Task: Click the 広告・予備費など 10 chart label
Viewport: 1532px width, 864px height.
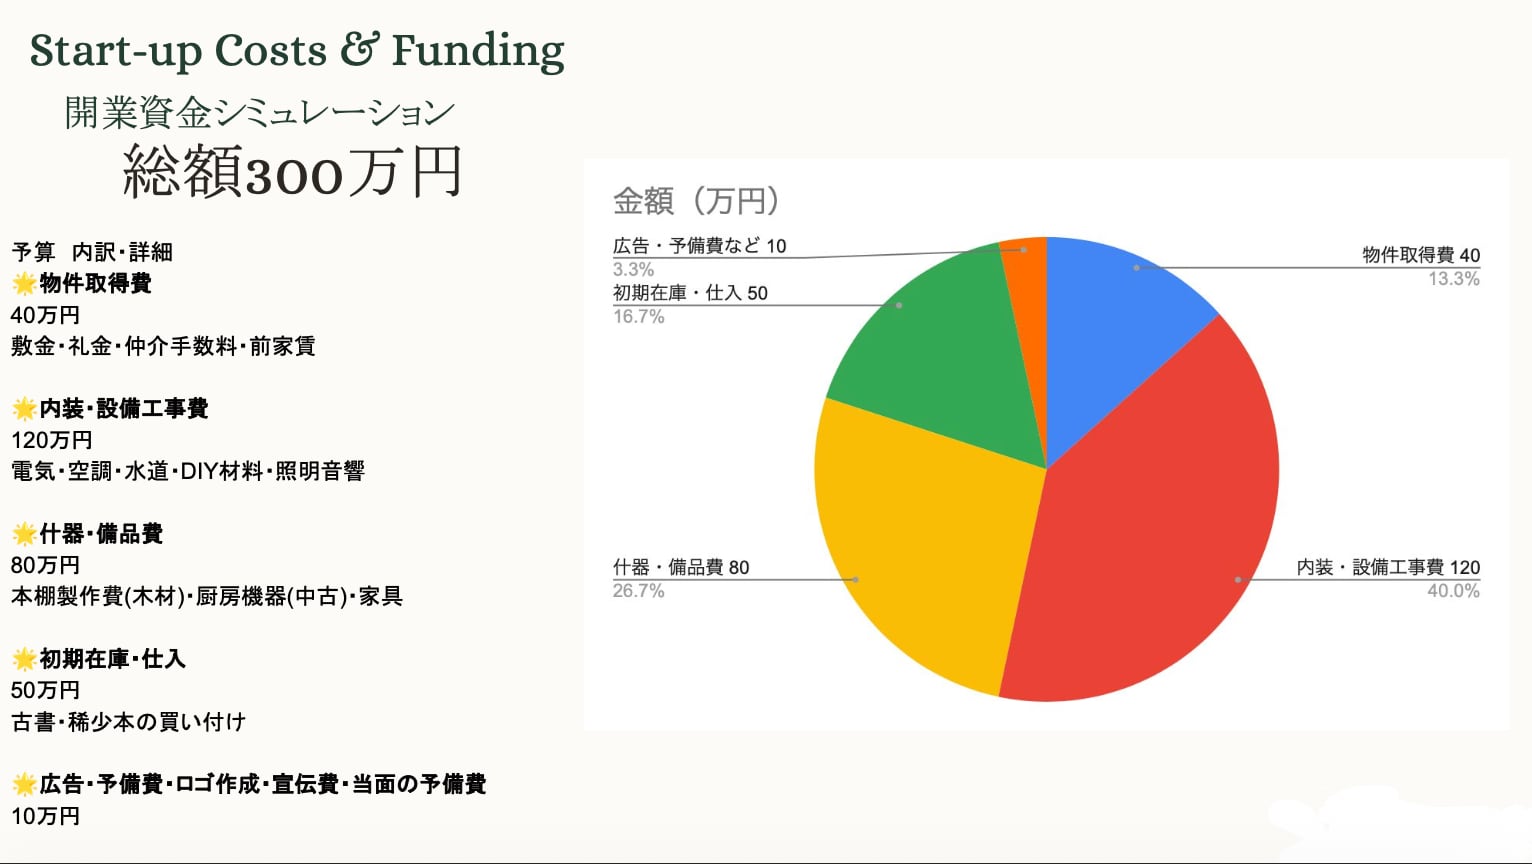Action: (699, 246)
